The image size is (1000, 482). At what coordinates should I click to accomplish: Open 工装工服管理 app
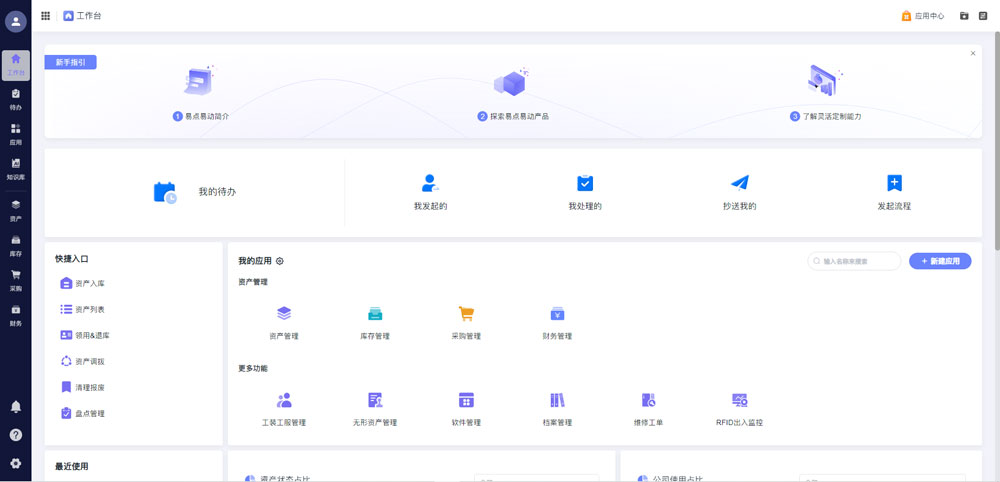pyautogui.click(x=284, y=401)
